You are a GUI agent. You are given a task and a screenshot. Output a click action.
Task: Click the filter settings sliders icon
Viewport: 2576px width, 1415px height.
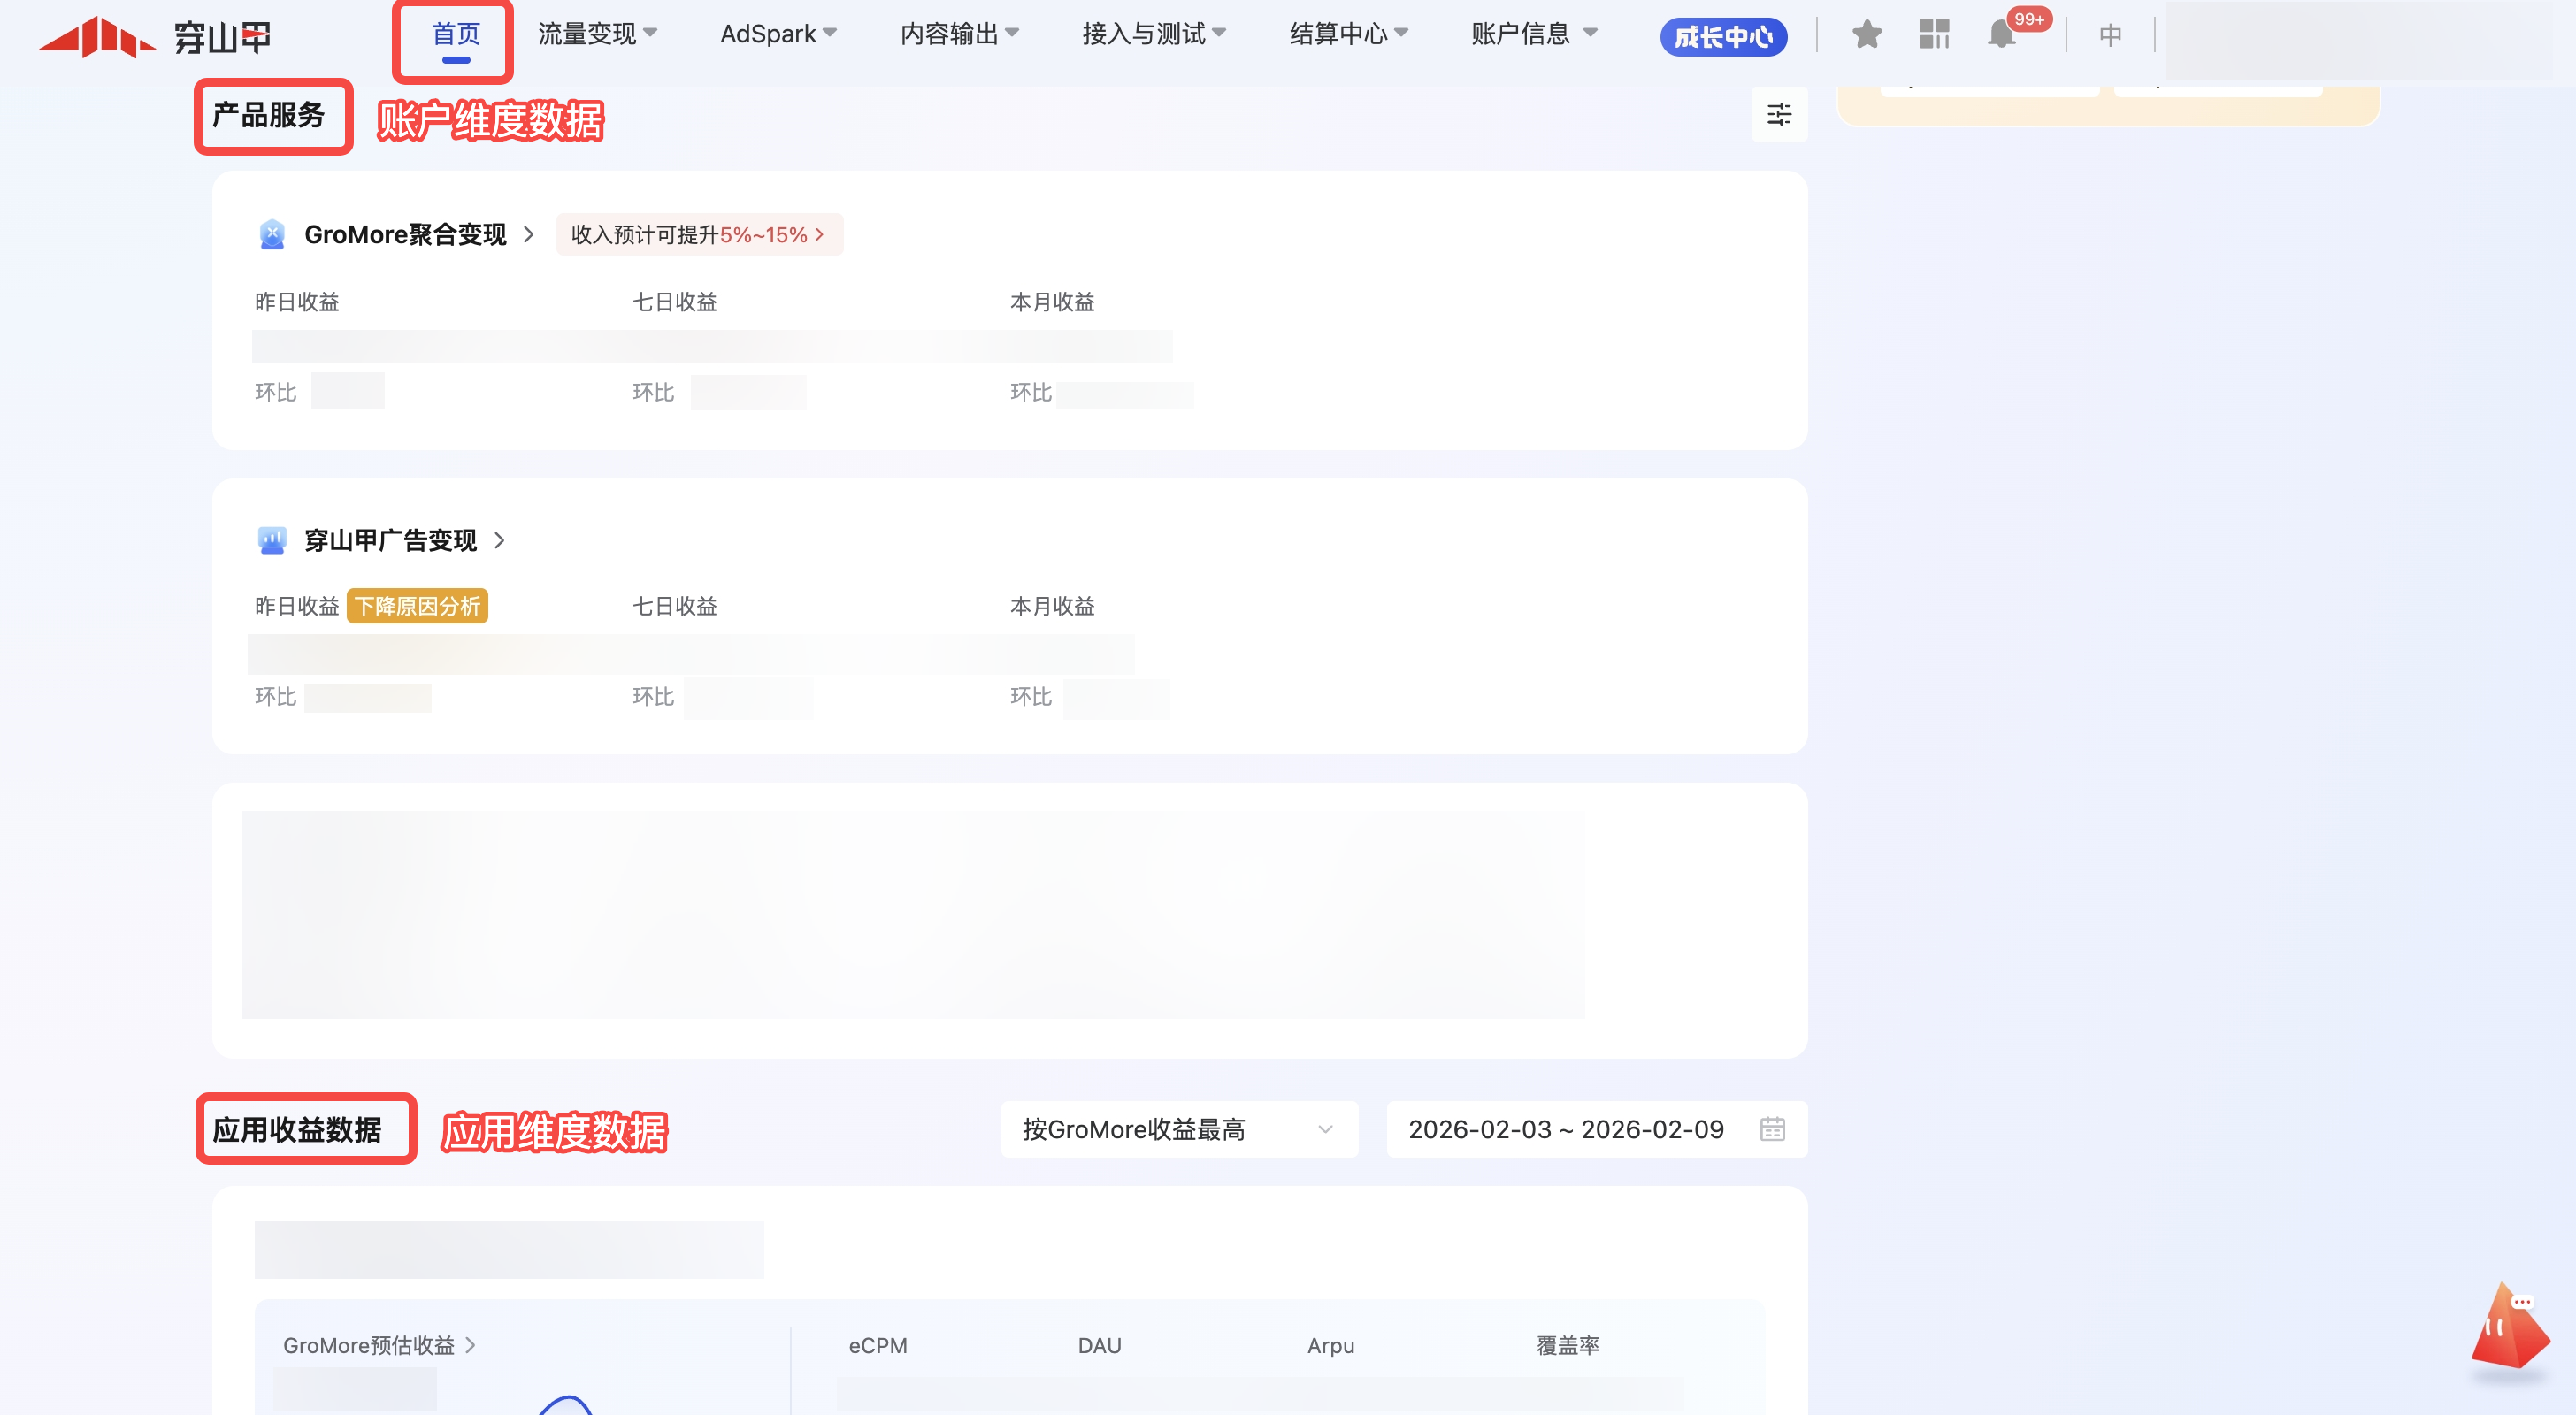[x=1779, y=115]
